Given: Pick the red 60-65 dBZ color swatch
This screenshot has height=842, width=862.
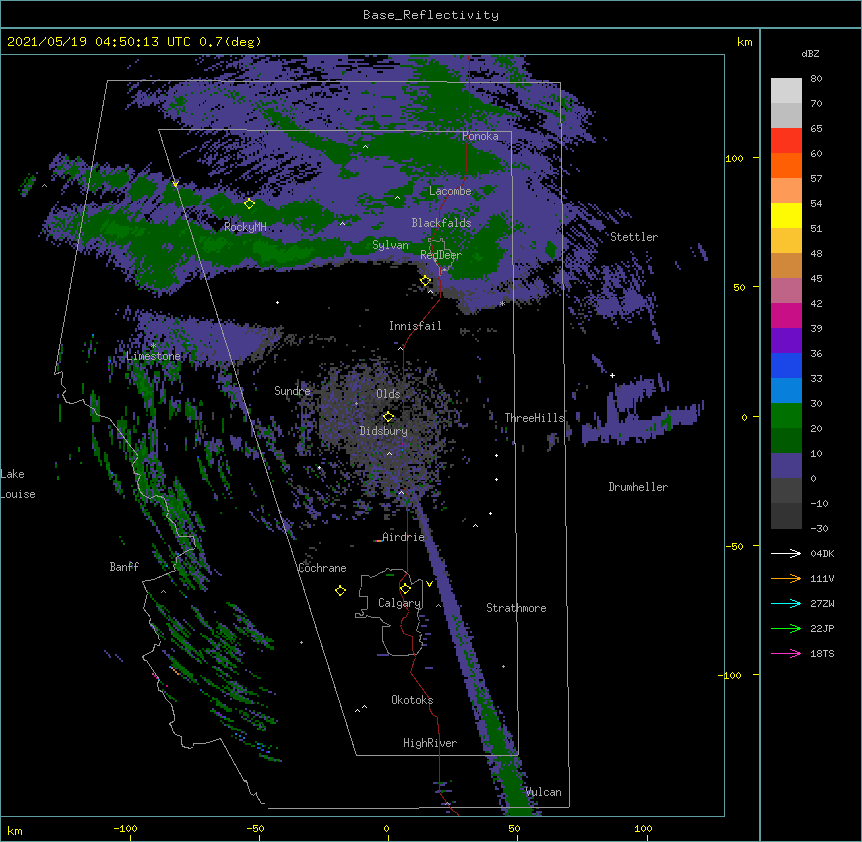Looking at the screenshot, I should pyautogui.click(x=786, y=141).
